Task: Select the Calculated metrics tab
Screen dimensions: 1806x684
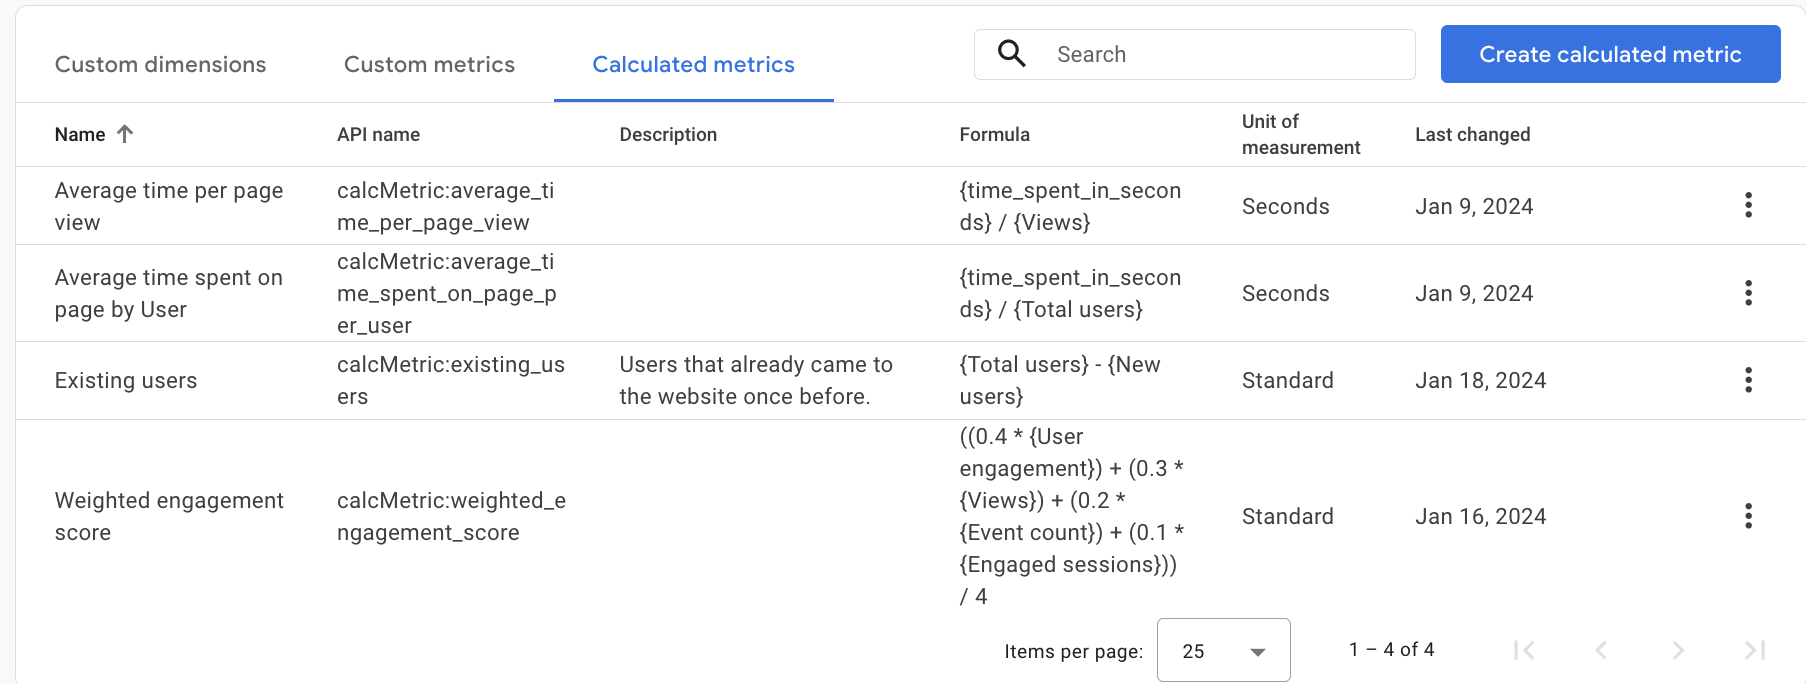Action: (x=693, y=65)
